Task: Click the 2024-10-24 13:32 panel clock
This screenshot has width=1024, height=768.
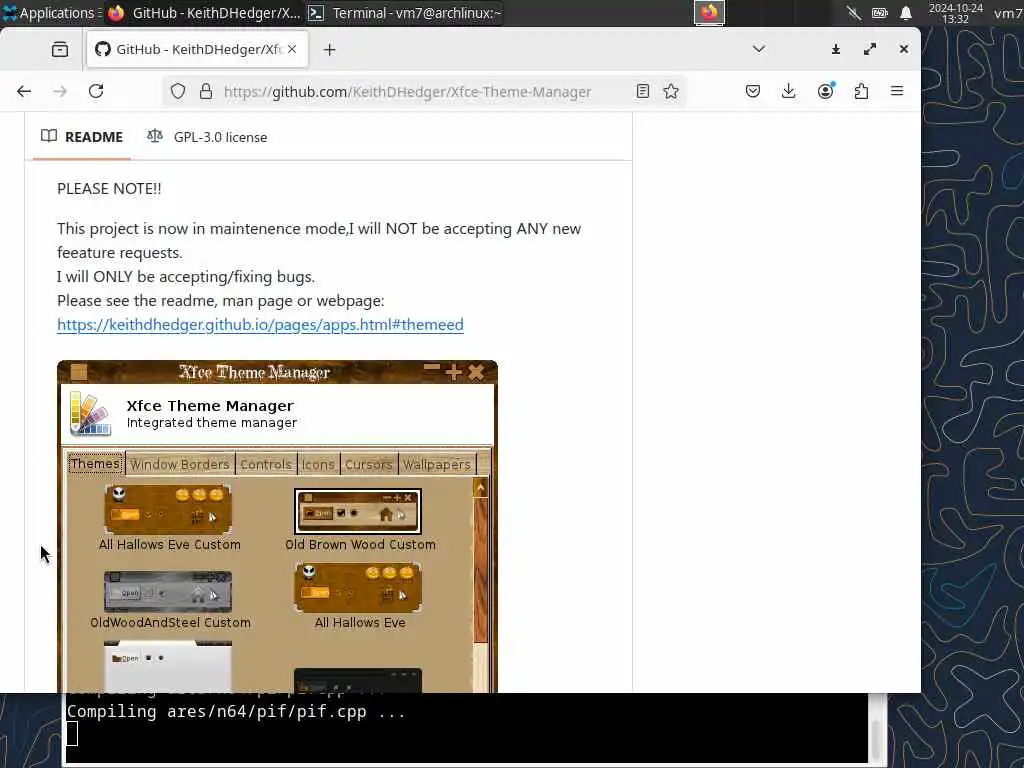Action: coord(955,13)
